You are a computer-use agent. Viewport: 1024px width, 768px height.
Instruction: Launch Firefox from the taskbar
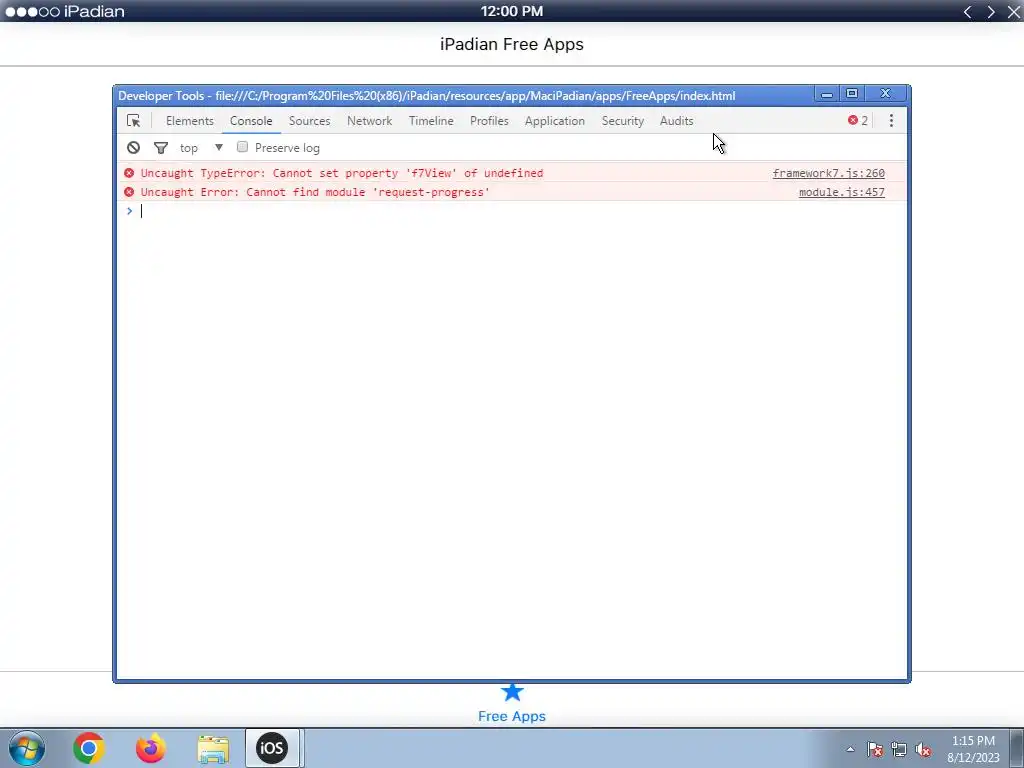pos(151,748)
